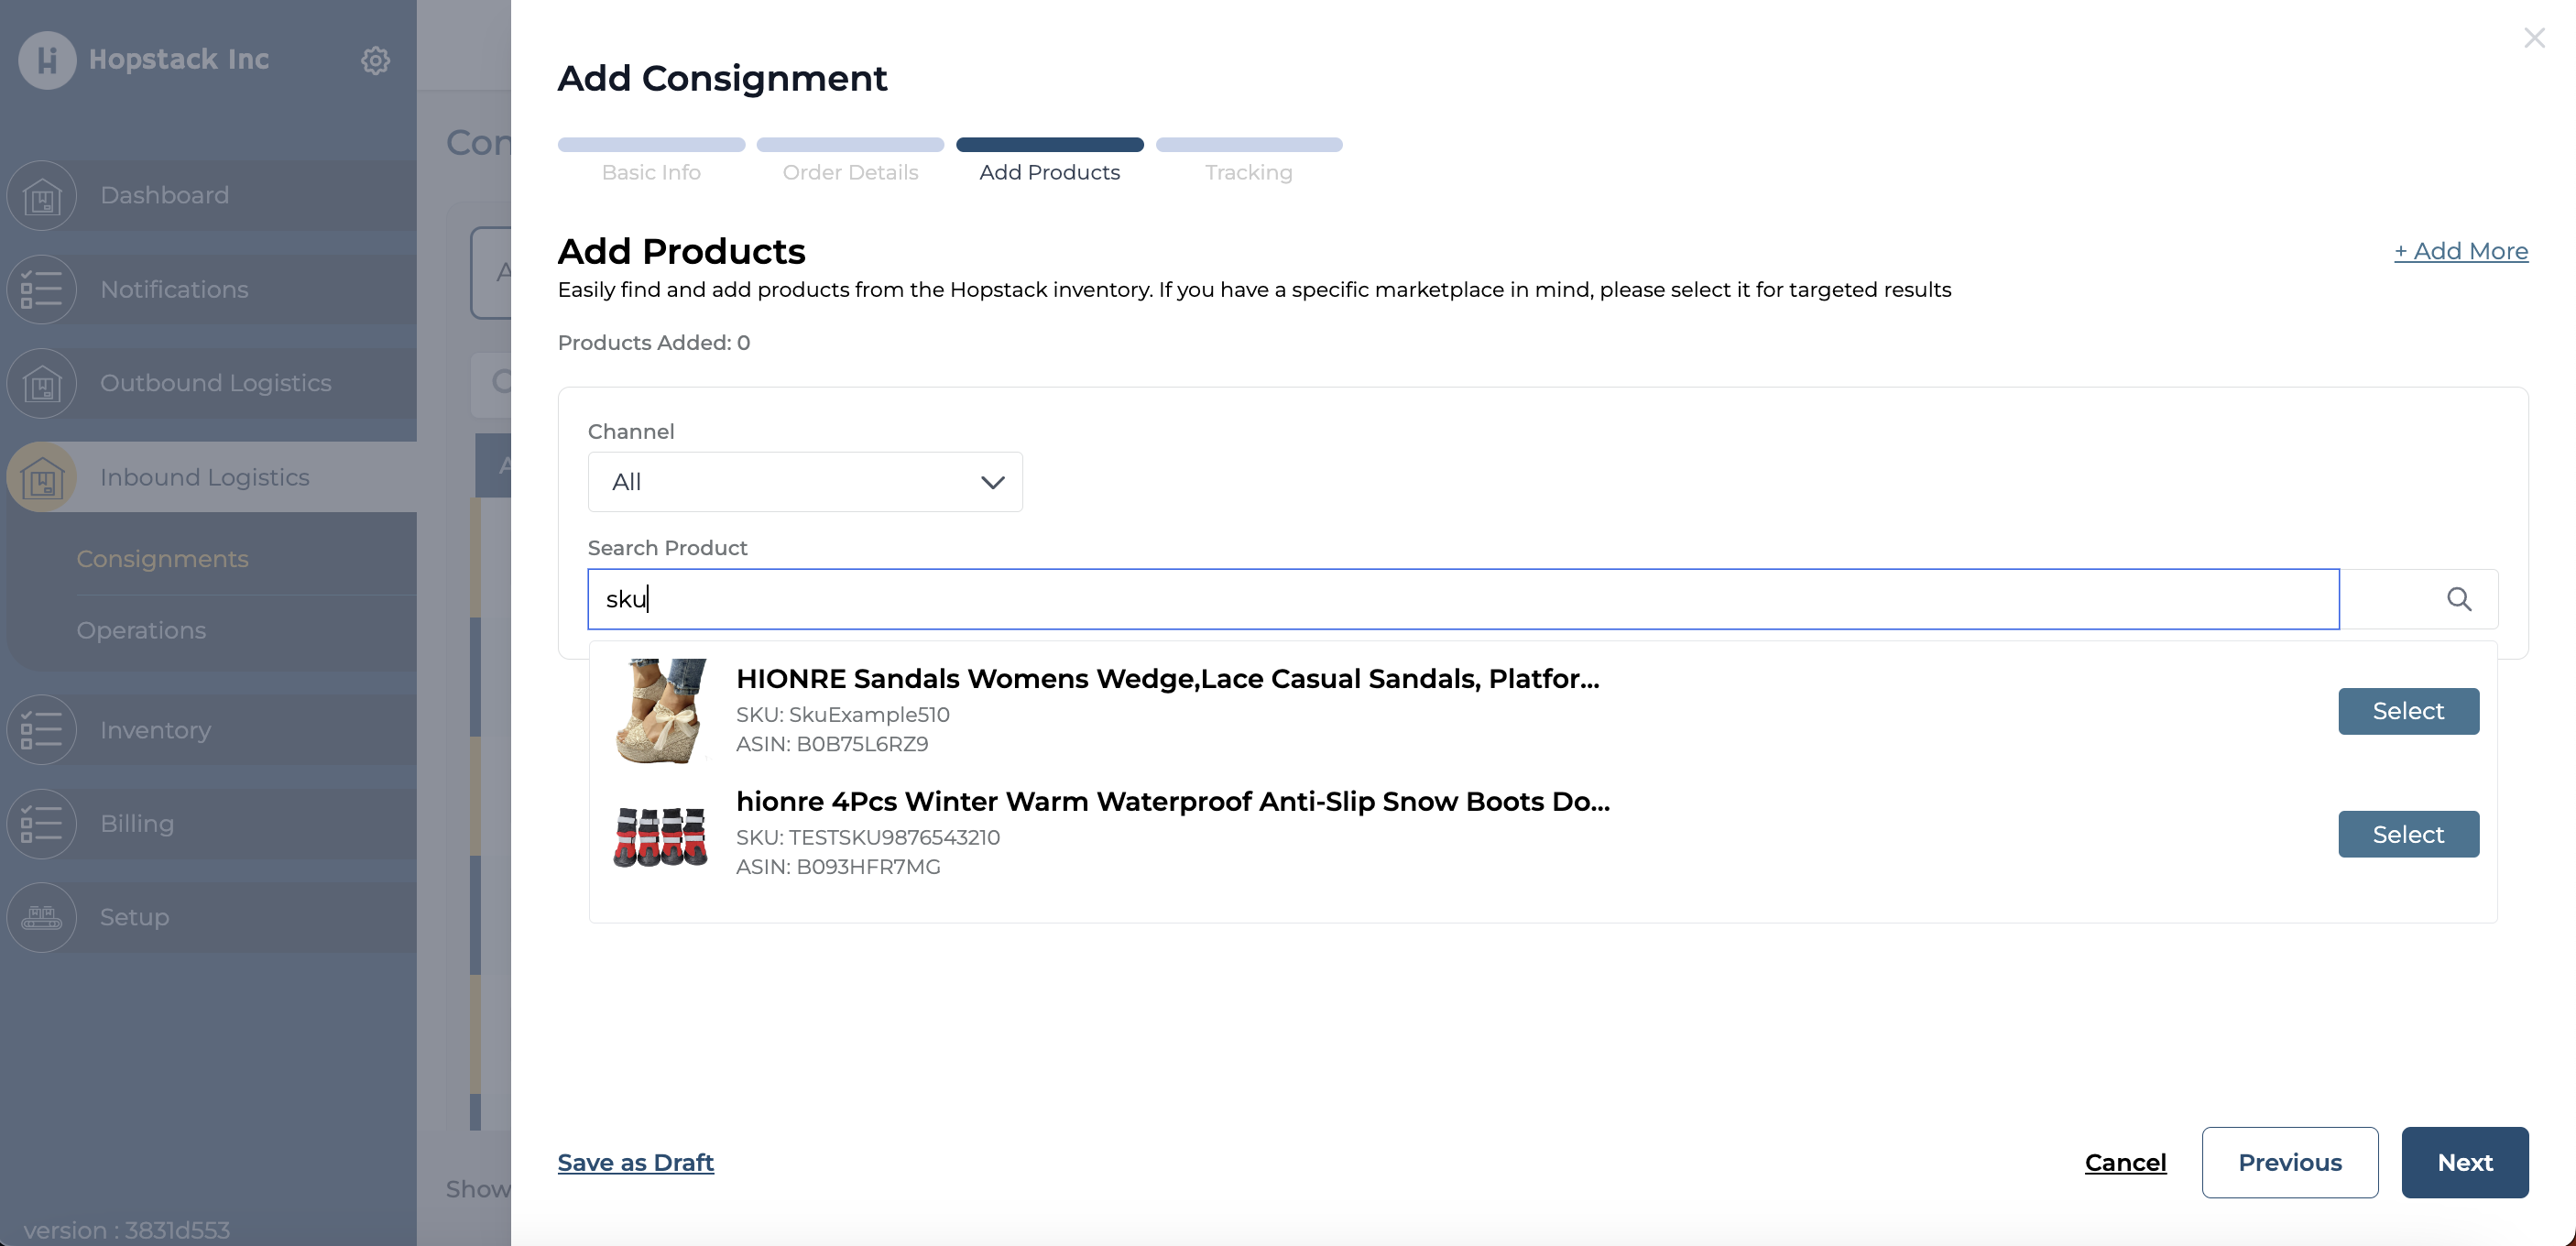This screenshot has width=2576, height=1246.
Task: Click the Dashboard sidebar icon
Action: pyautogui.click(x=42, y=196)
